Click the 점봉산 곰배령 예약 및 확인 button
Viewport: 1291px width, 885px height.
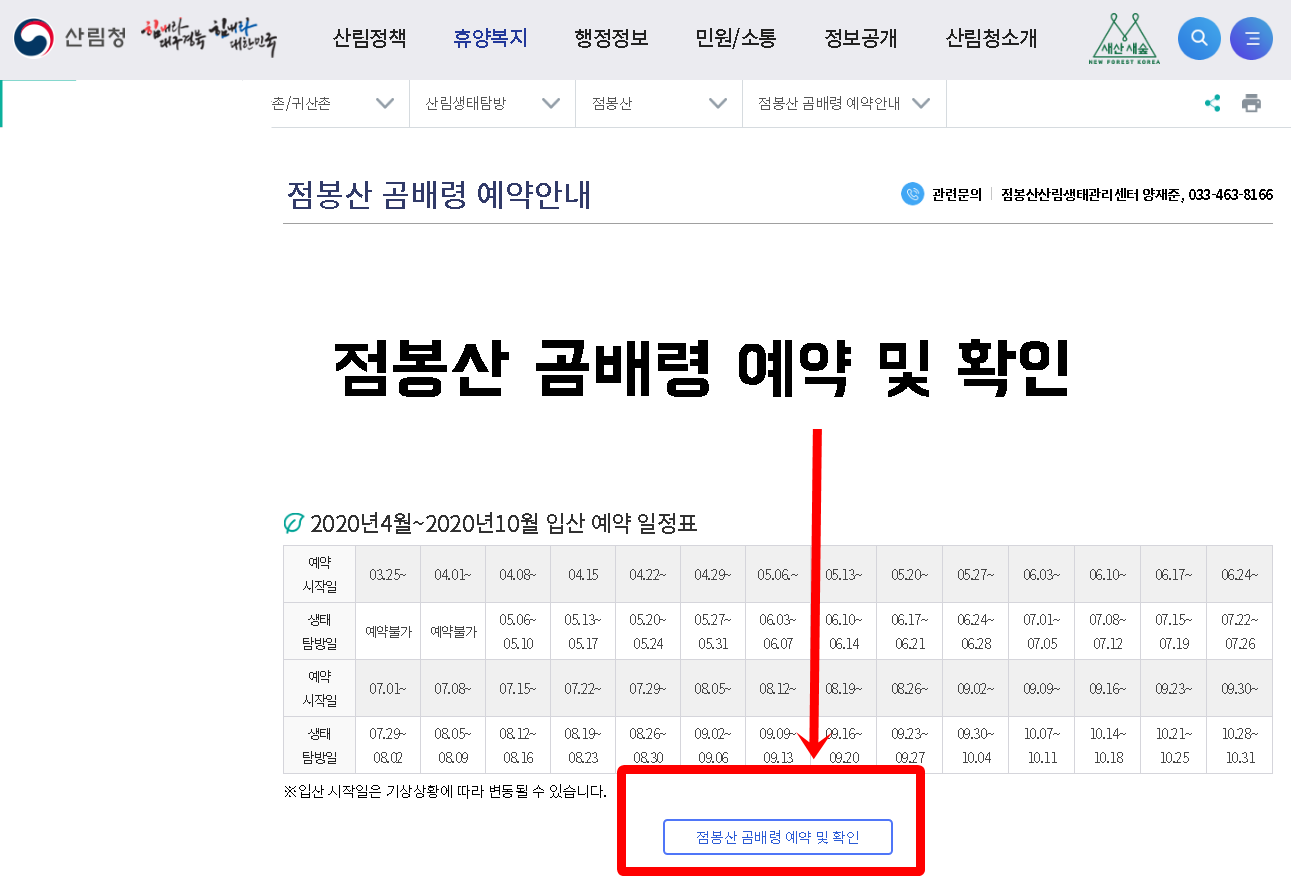coord(777,837)
